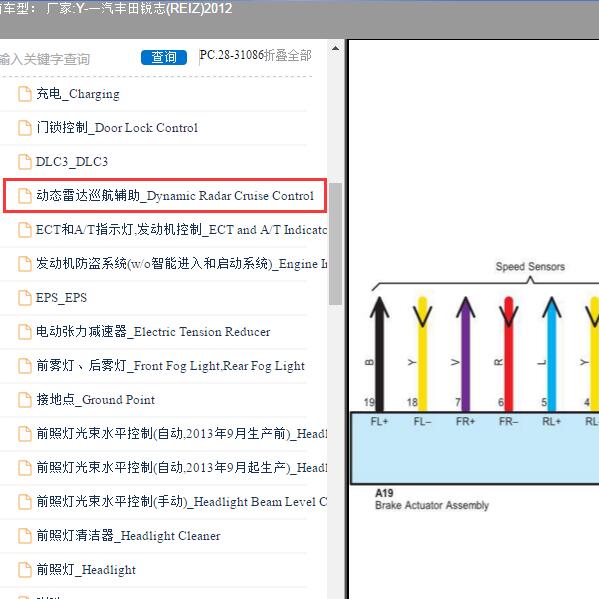Click file icon beside Ground Point
This screenshot has height=599, width=599.
(25, 400)
